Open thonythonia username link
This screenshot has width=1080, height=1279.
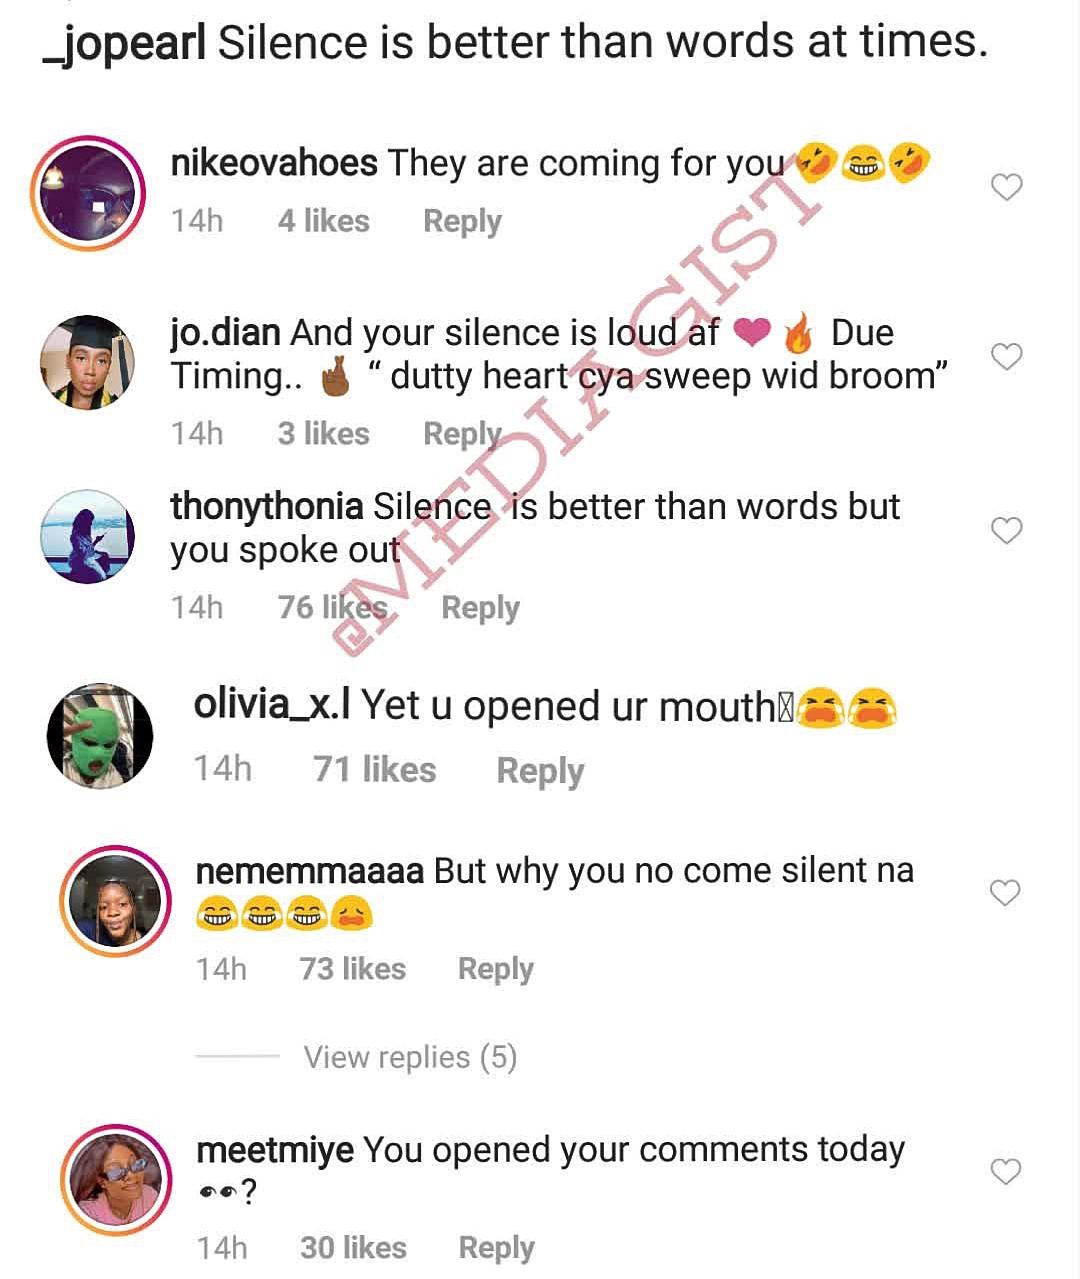(x=266, y=507)
